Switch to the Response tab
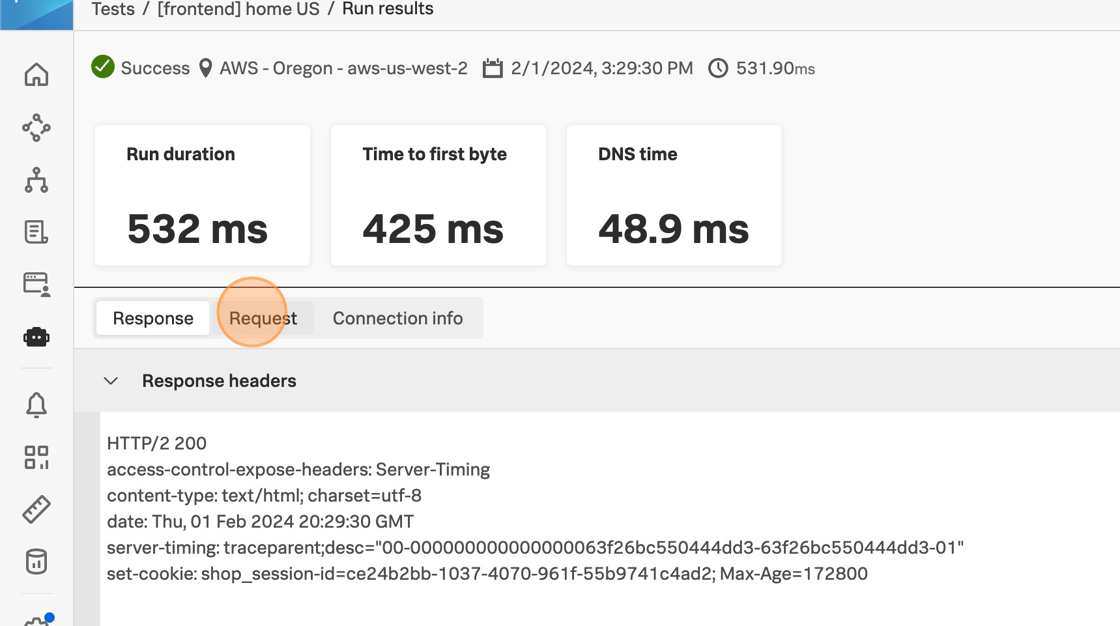The image size is (1120, 626). tap(153, 318)
